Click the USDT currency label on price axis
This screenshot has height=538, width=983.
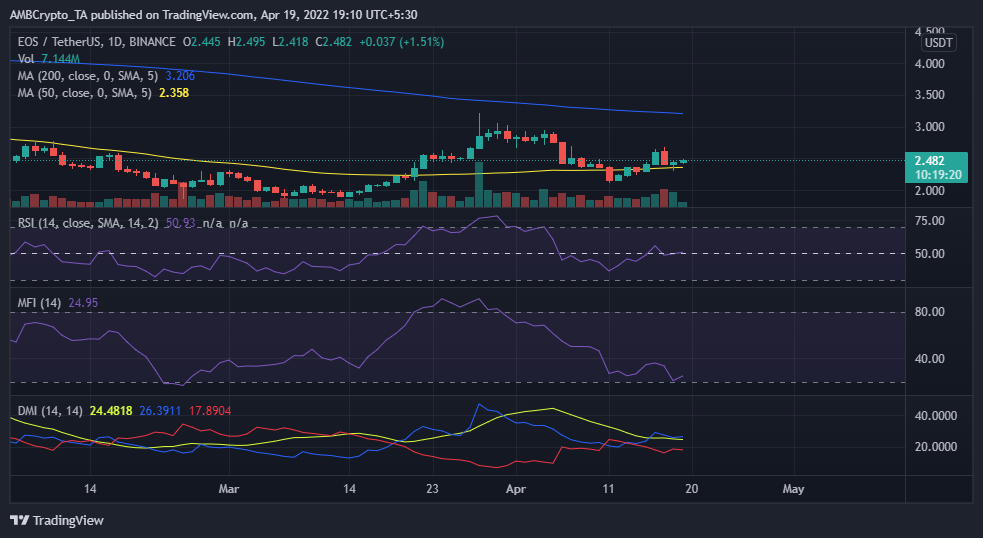938,43
